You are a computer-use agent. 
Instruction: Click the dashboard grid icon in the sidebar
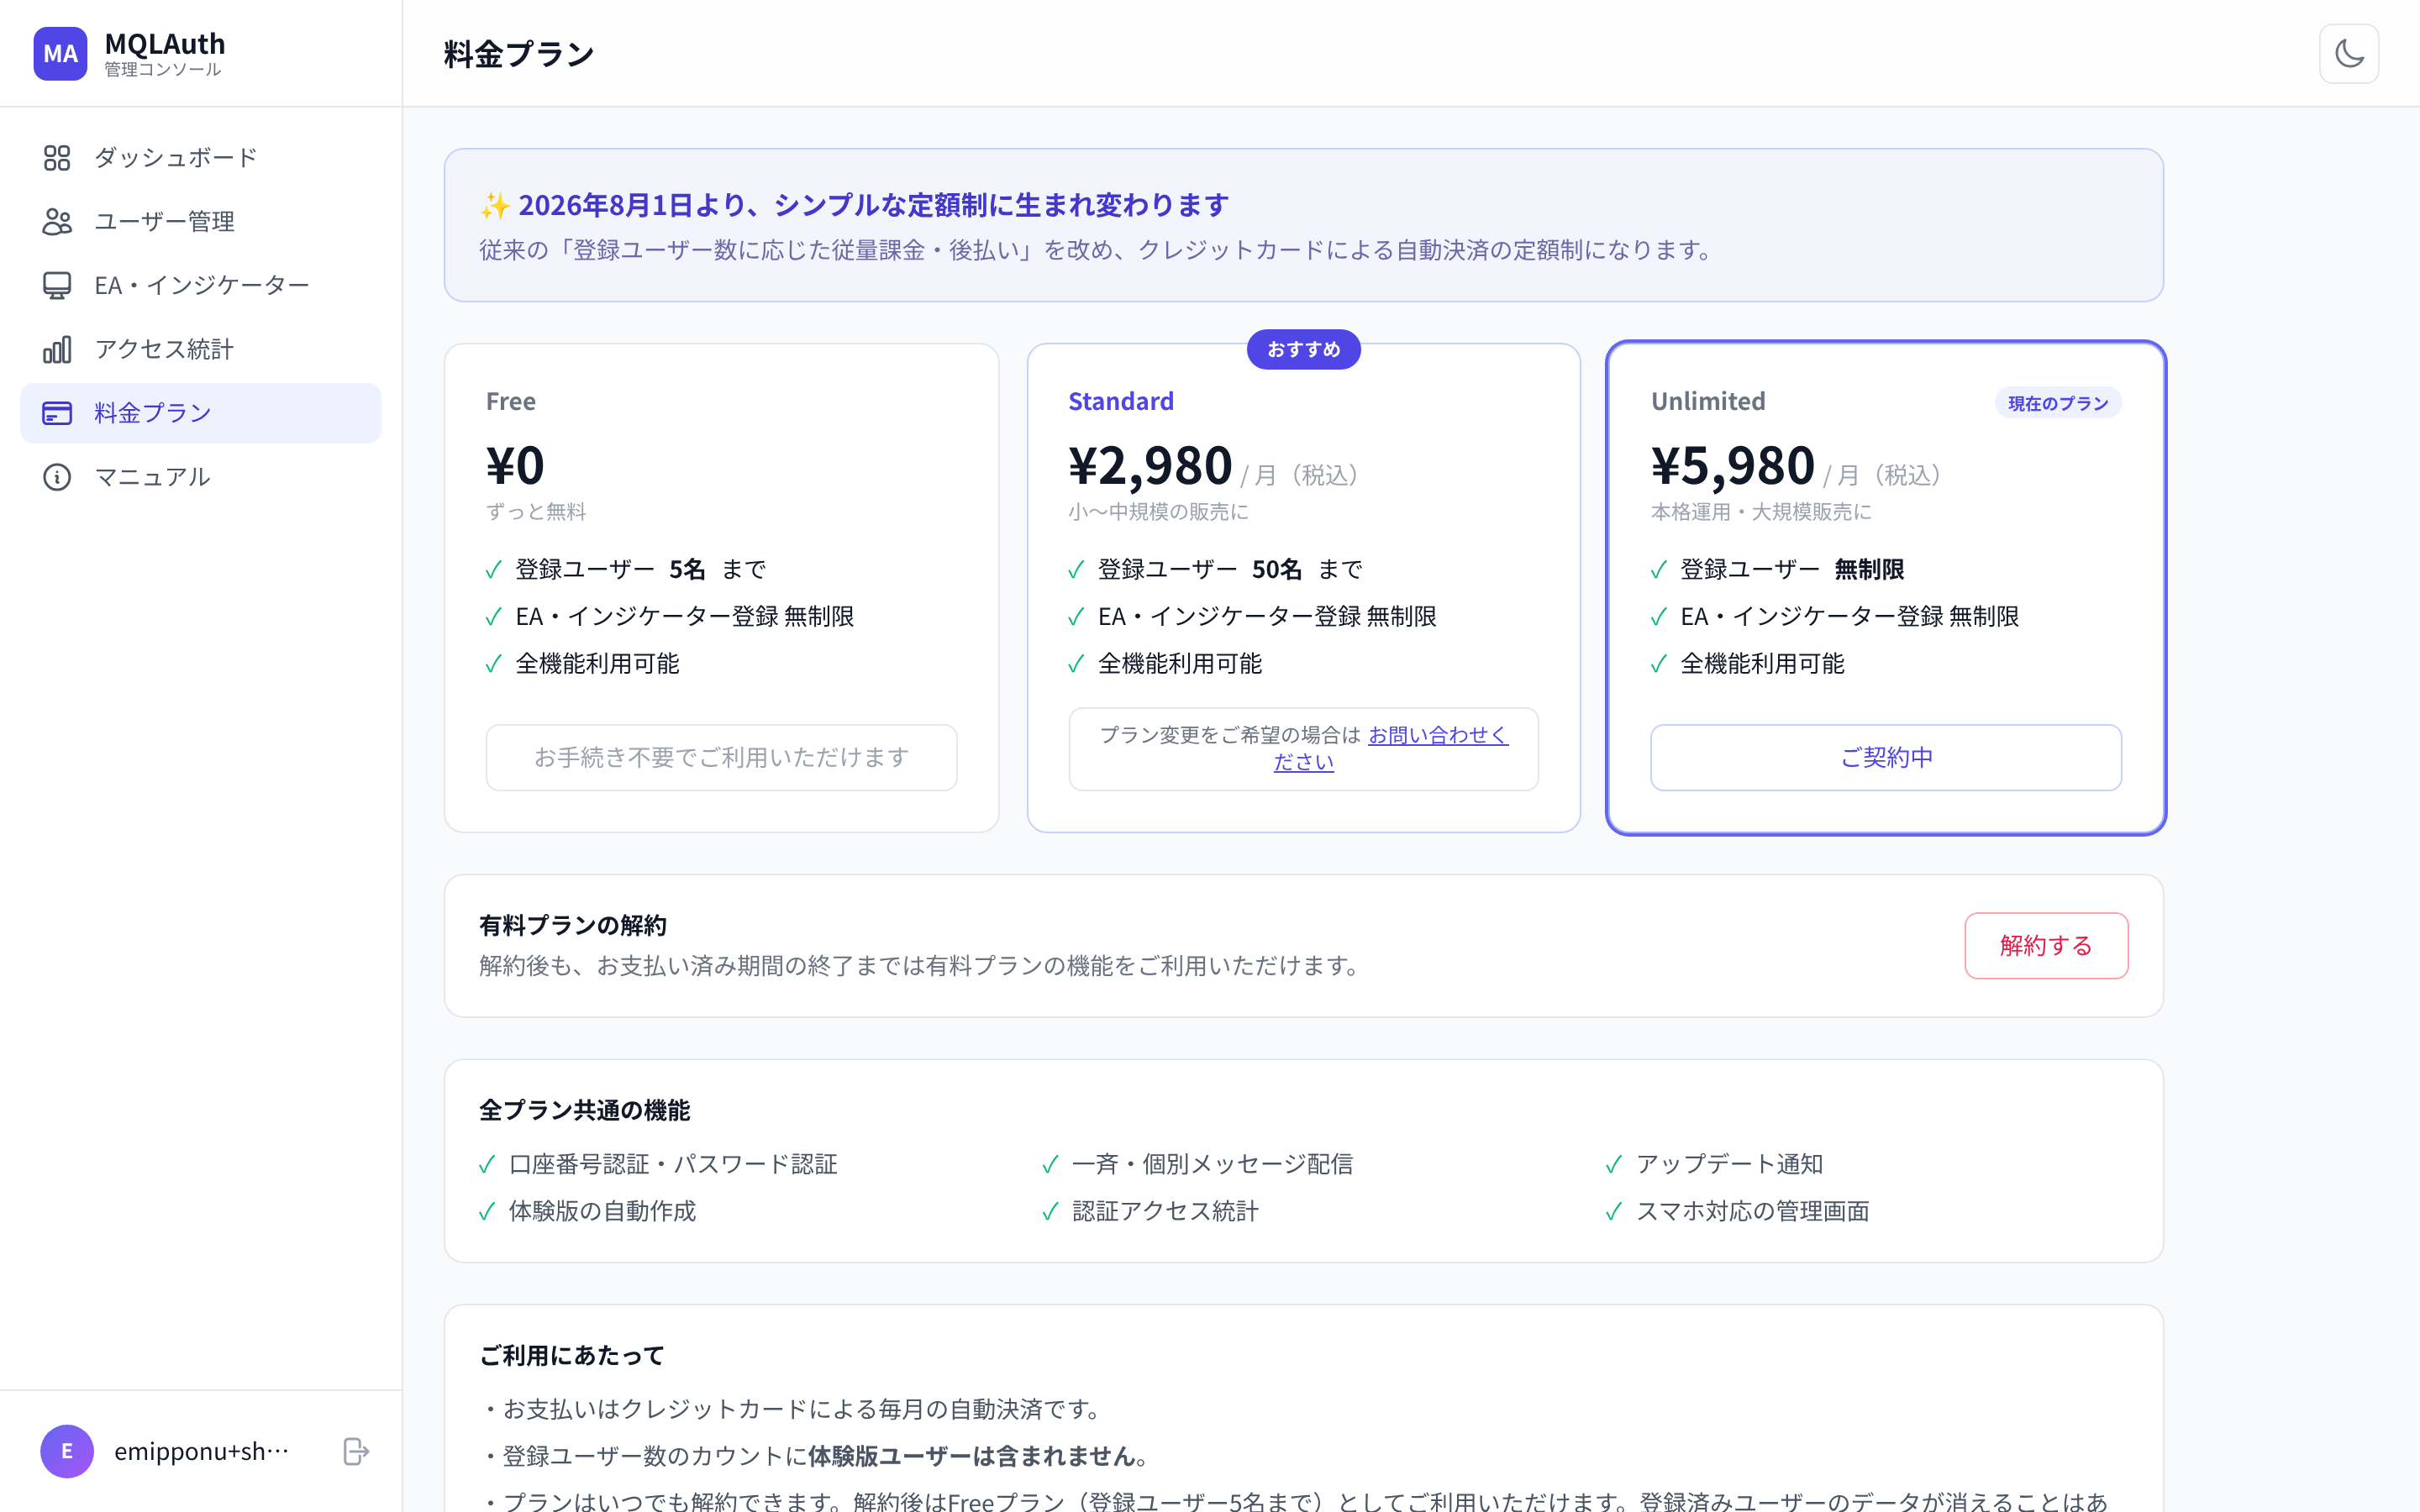tap(57, 158)
